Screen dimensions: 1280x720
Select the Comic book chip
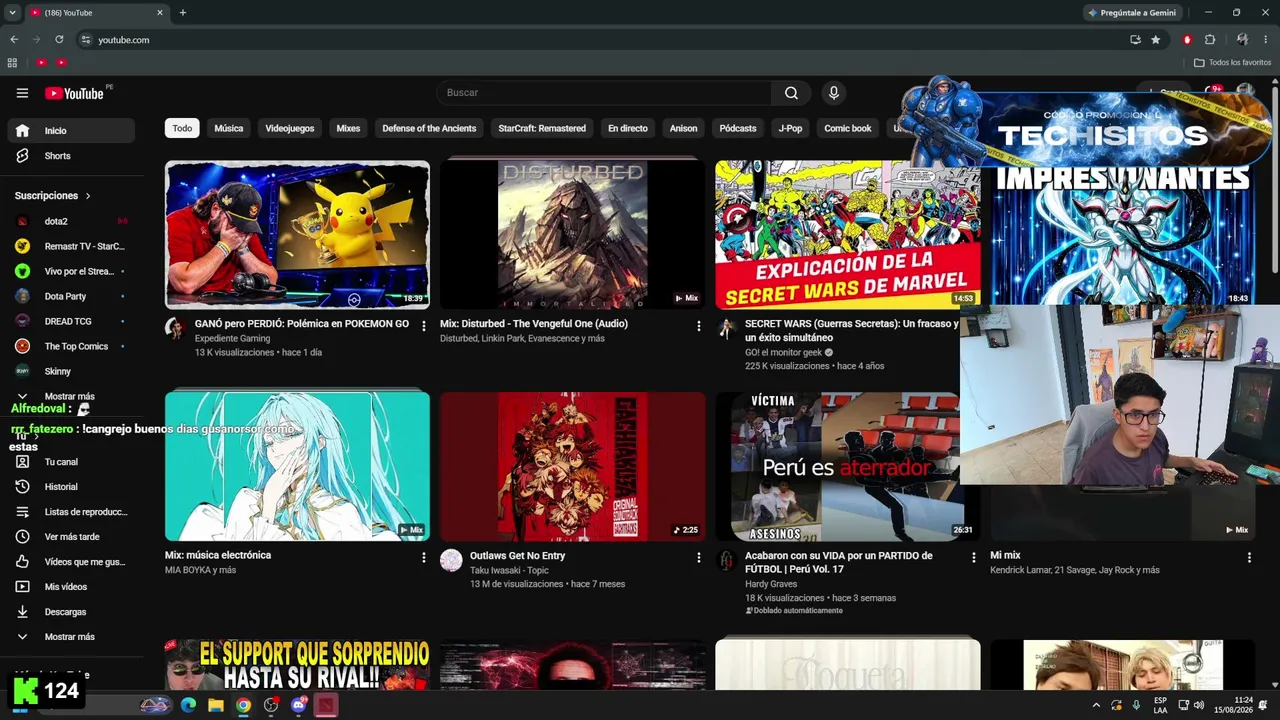click(848, 128)
